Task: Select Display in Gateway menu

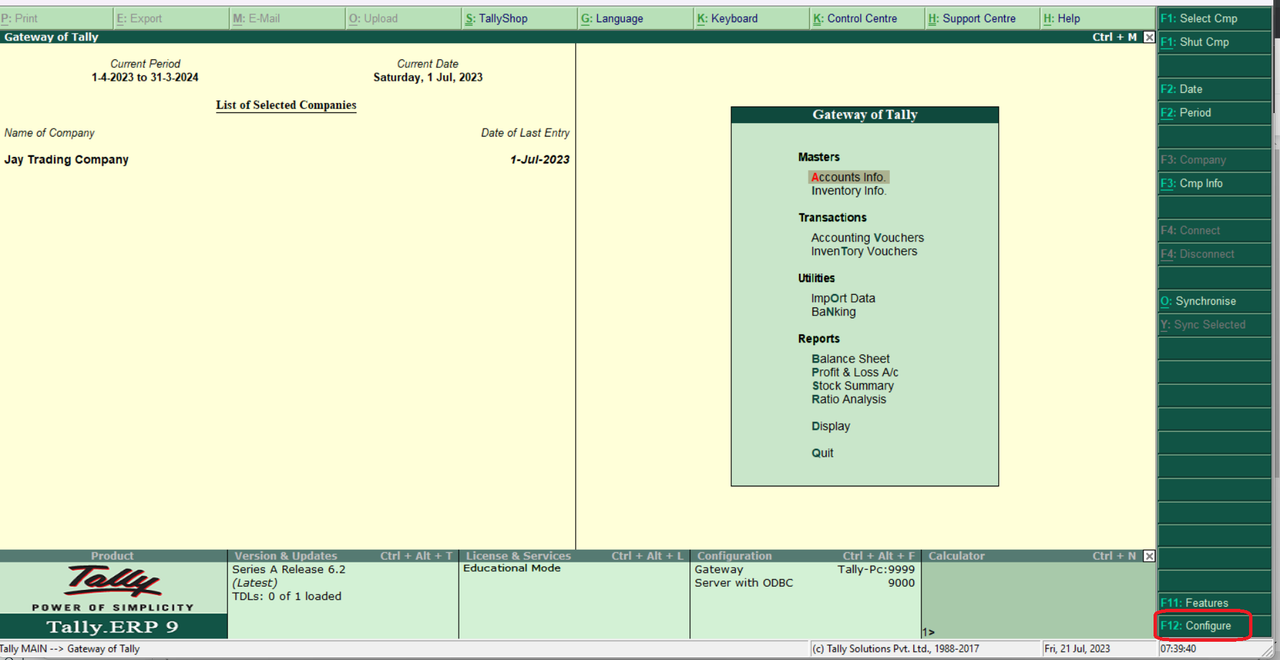Action: tap(830, 426)
